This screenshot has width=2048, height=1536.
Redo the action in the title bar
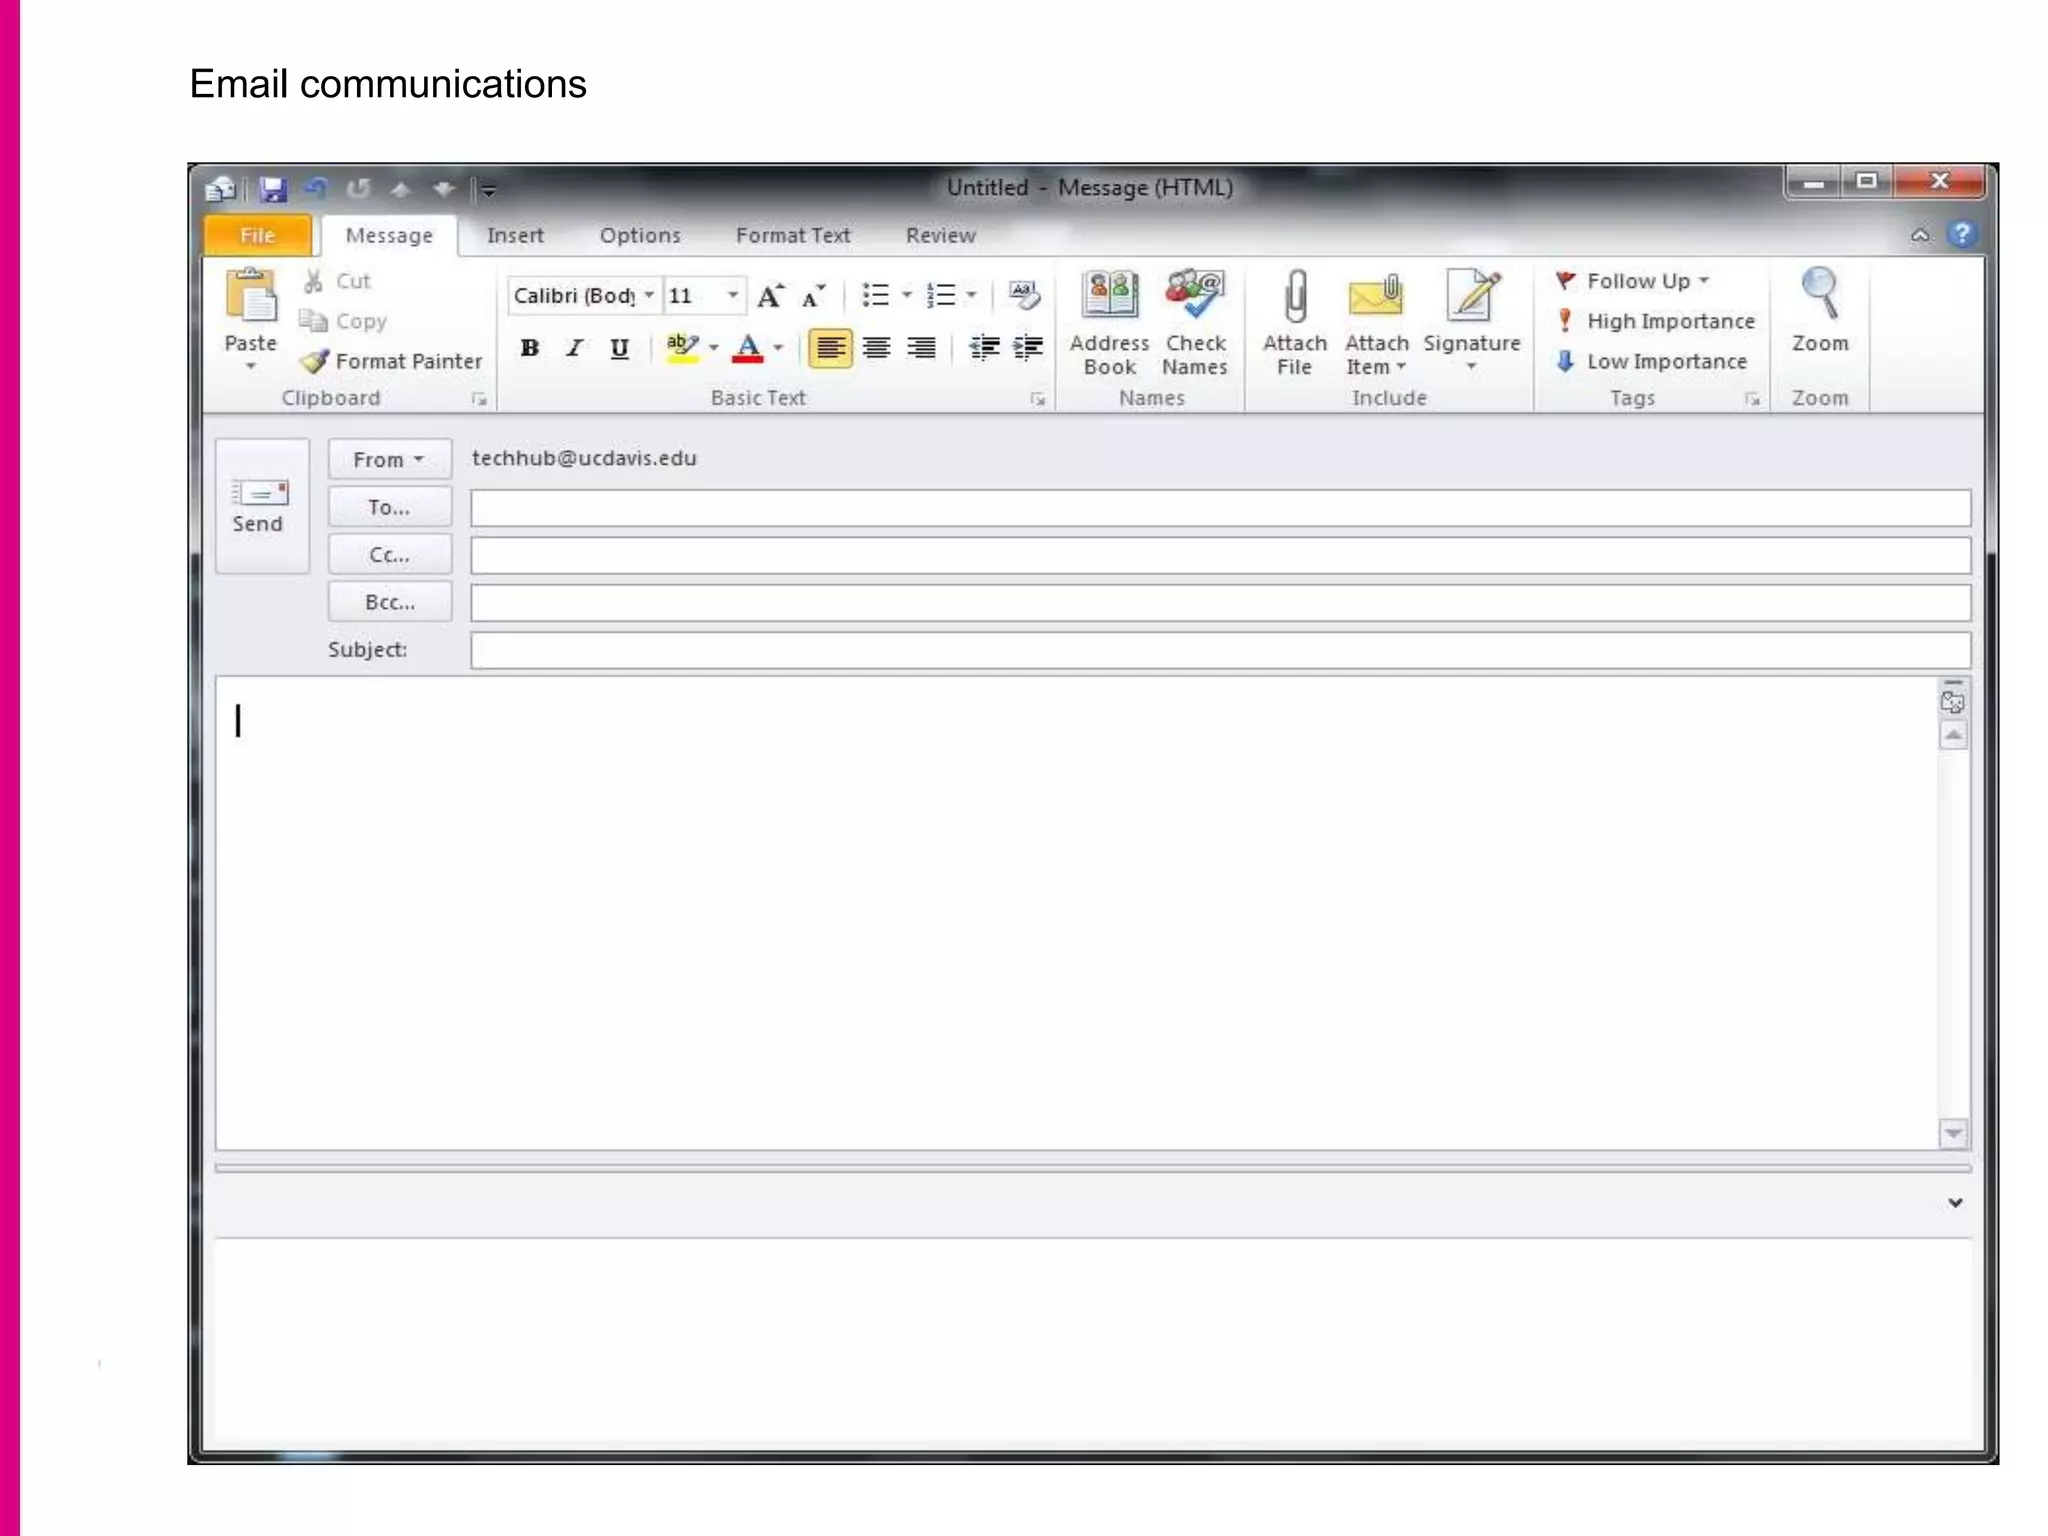tap(358, 188)
